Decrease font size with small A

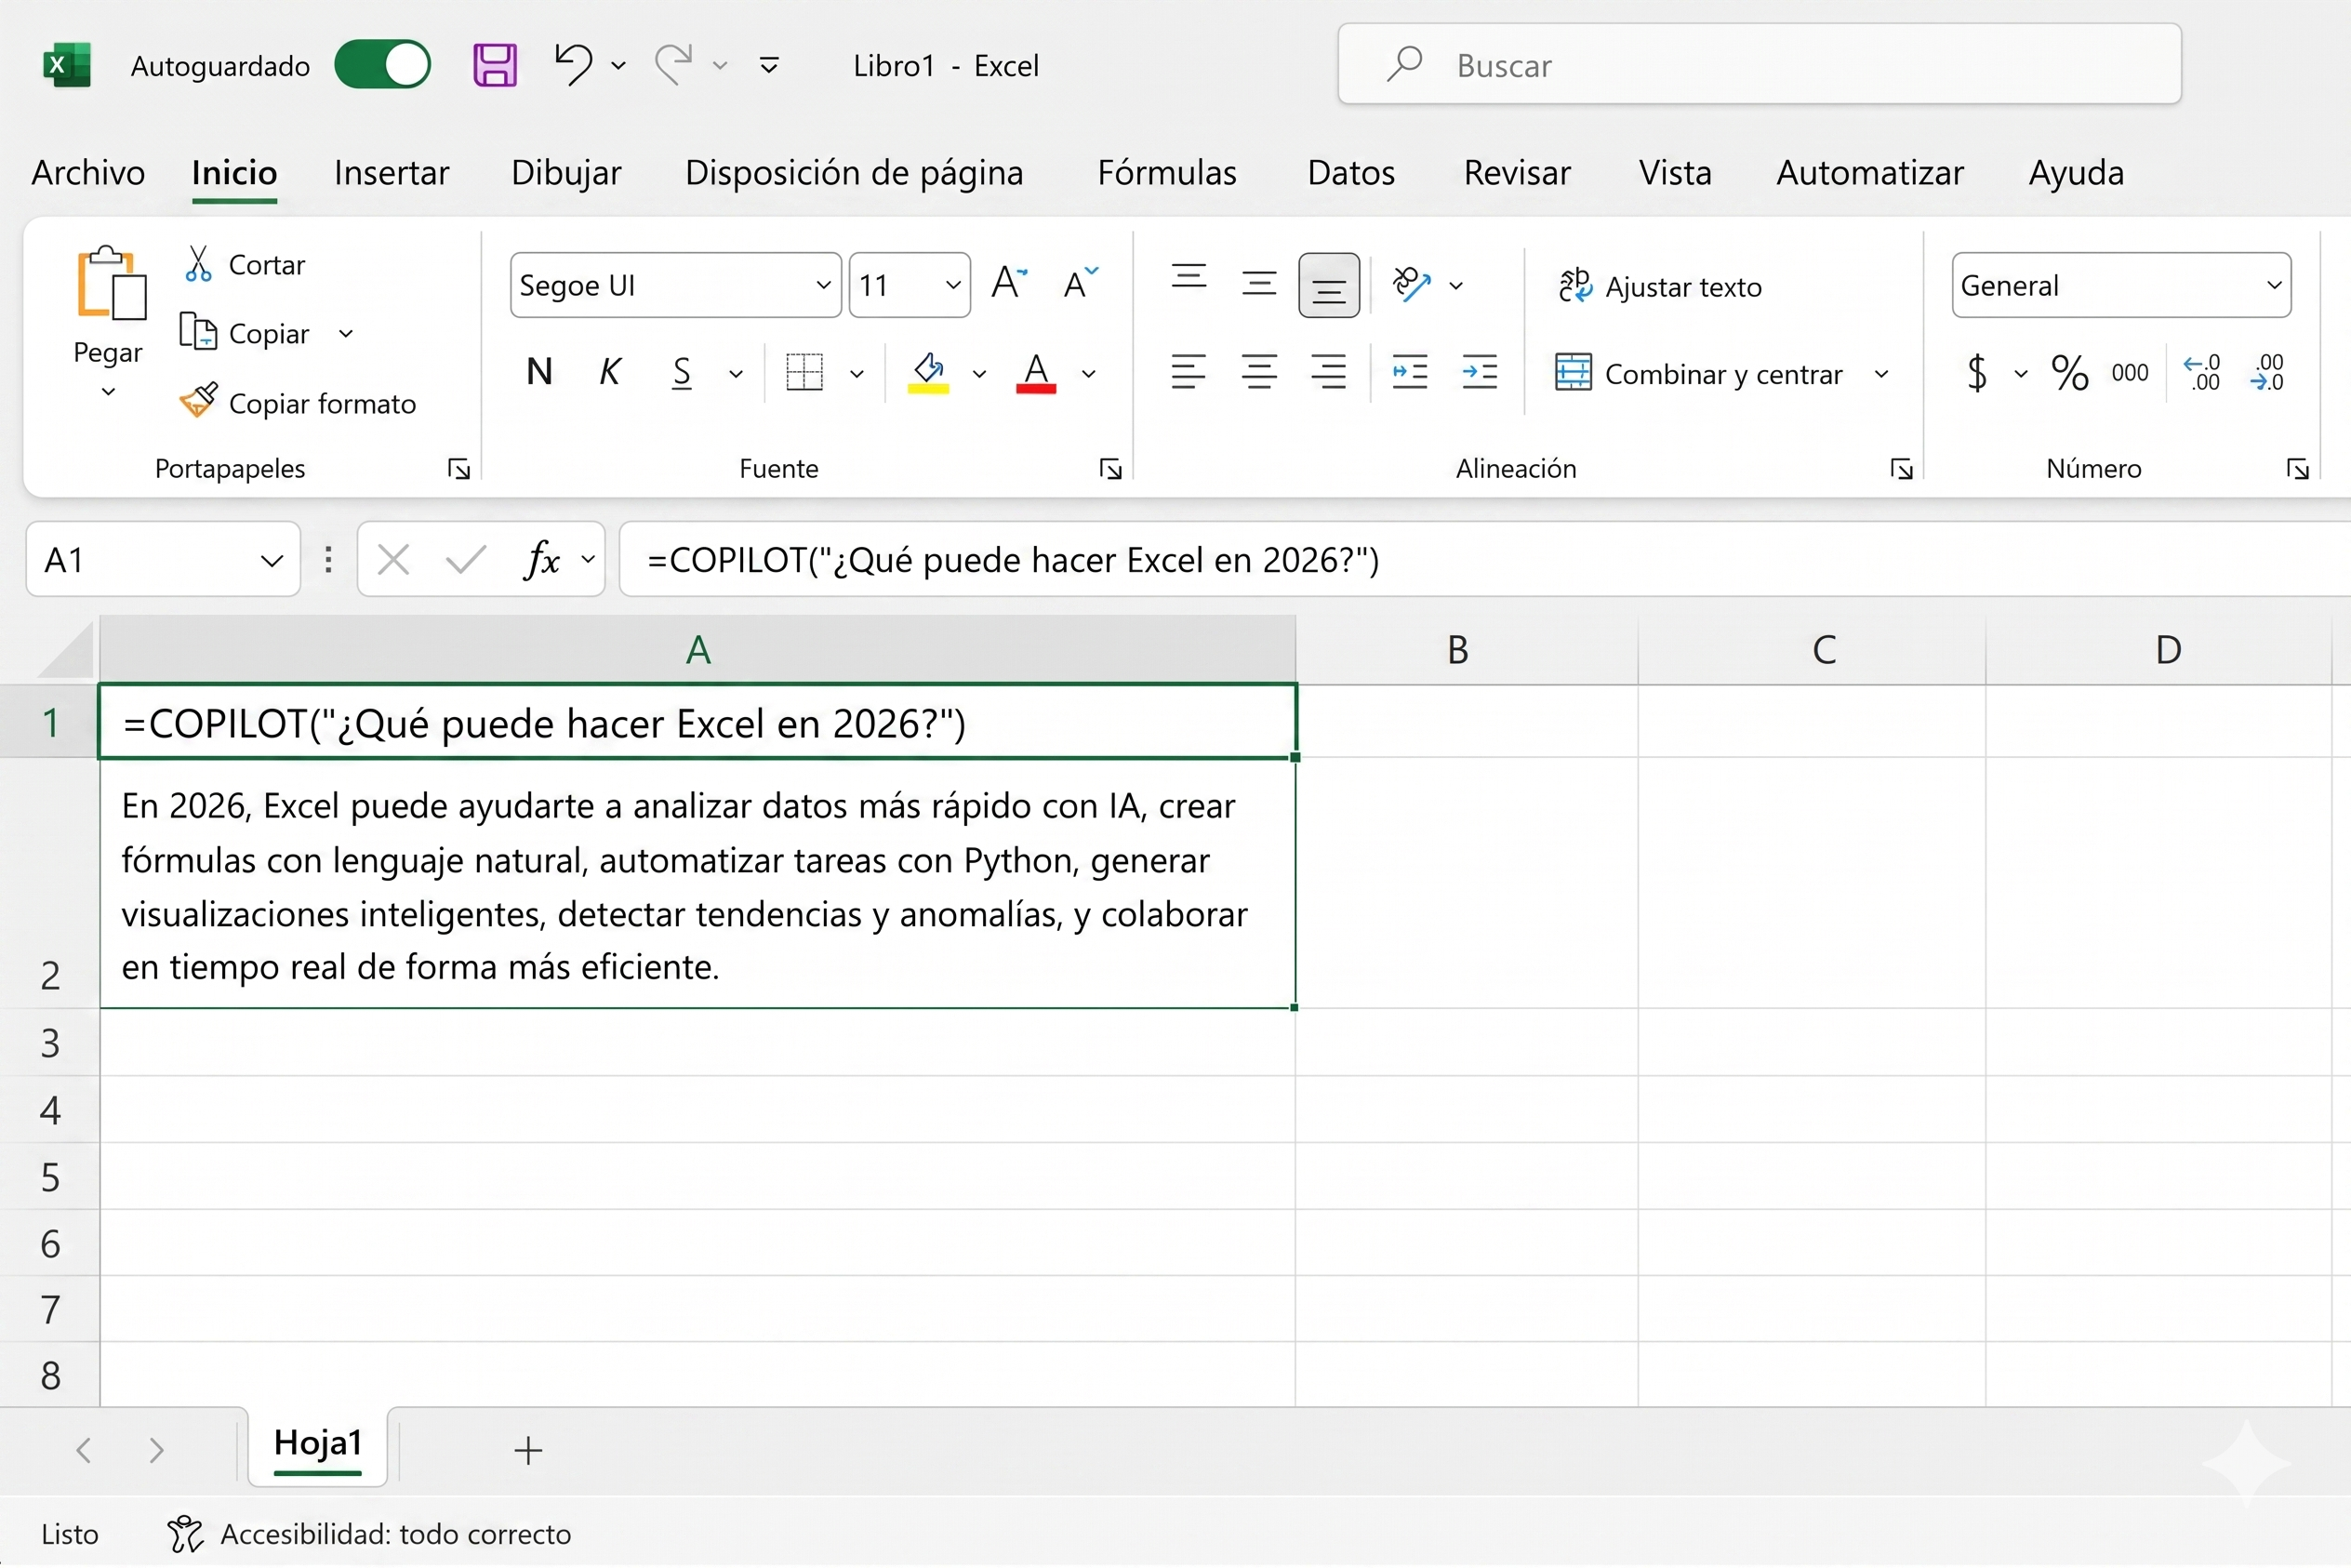pyautogui.click(x=1080, y=284)
